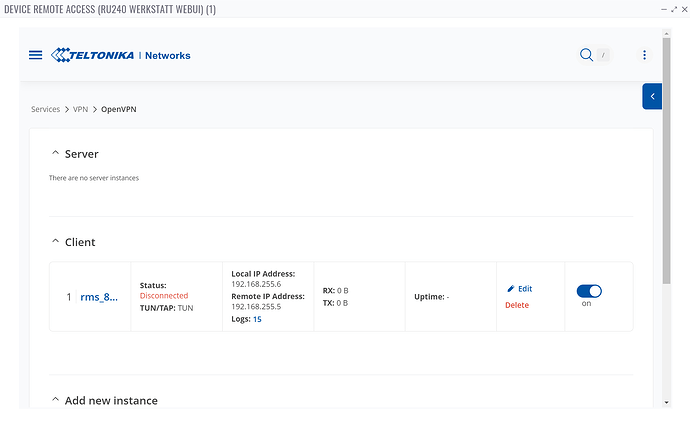Click 'There are no server instances' text
The image size is (690, 423).
pyautogui.click(x=94, y=178)
